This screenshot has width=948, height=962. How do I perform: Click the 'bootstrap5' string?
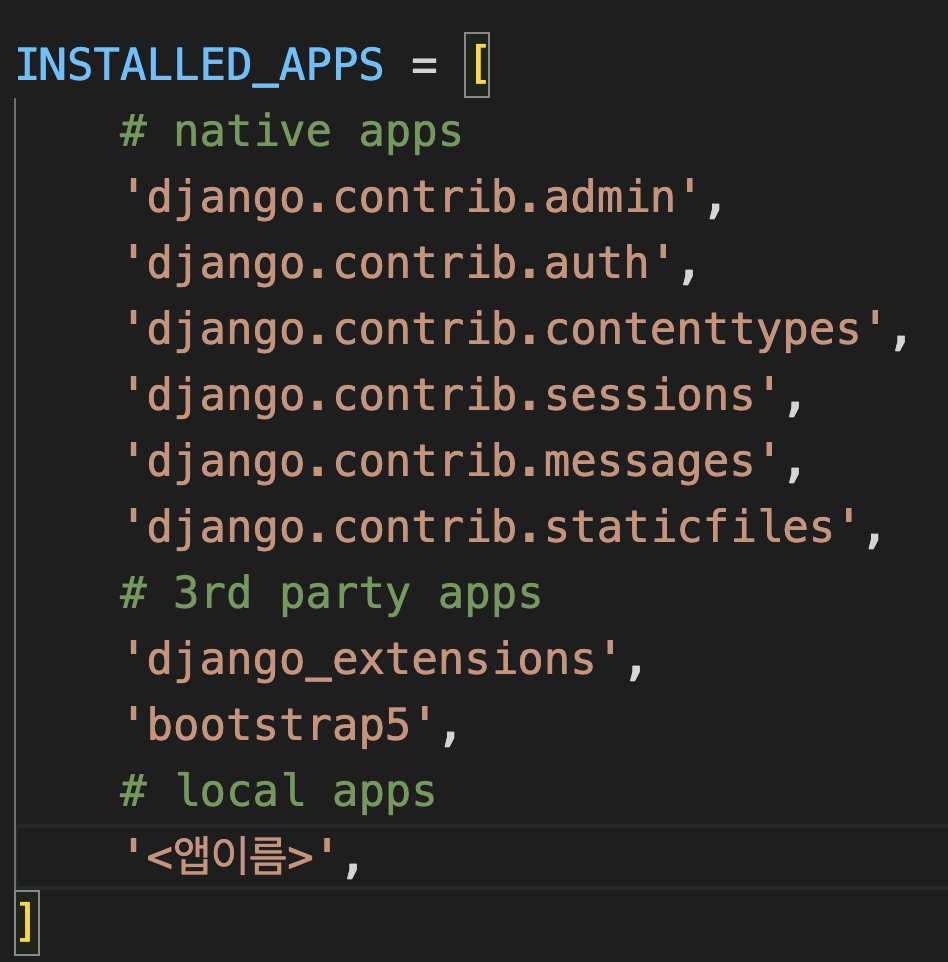pyautogui.click(x=278, y=726)
